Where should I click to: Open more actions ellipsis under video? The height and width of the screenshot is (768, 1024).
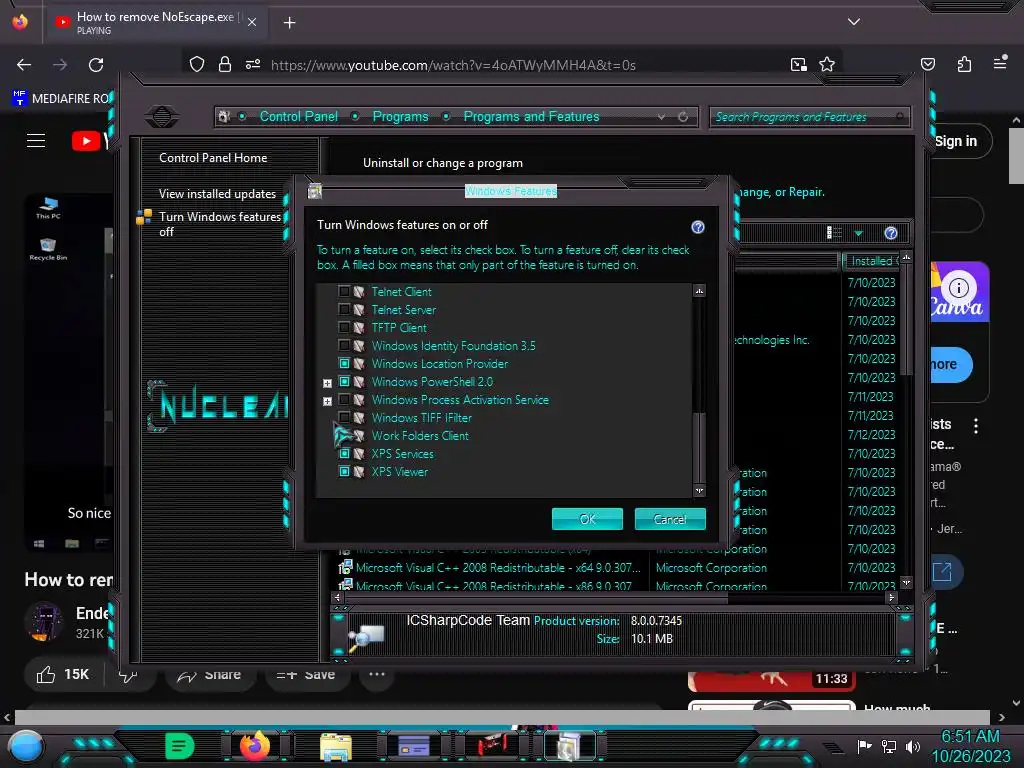pos(377,674)
